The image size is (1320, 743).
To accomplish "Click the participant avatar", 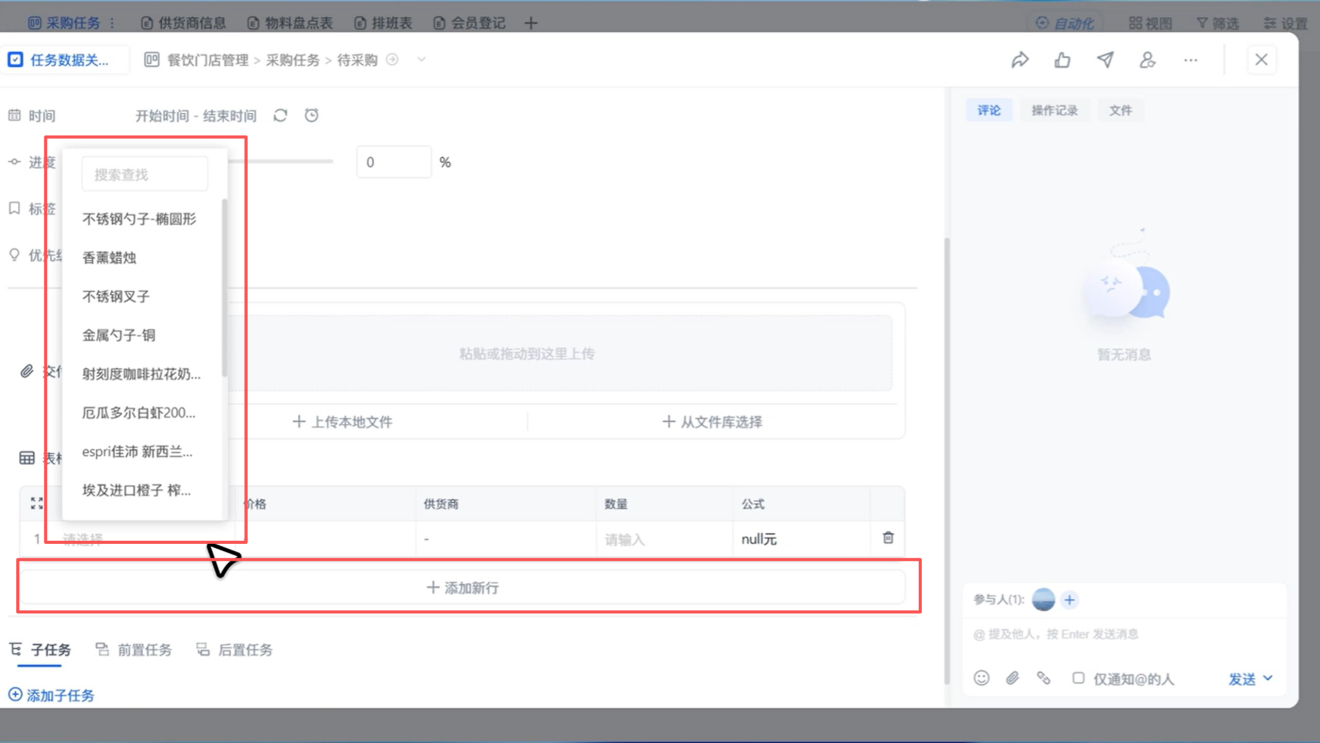I will tap(1043, 599).
